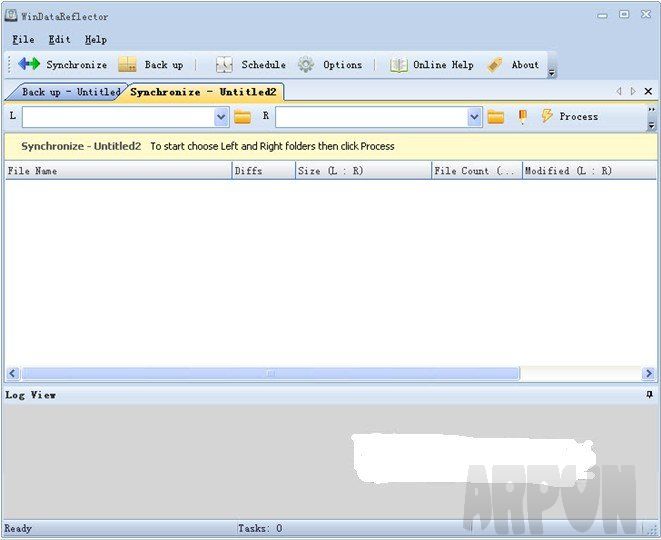This screenshot has width=661, height=540.
Task: Sort by the File Count column
Action: pos(477,171)
